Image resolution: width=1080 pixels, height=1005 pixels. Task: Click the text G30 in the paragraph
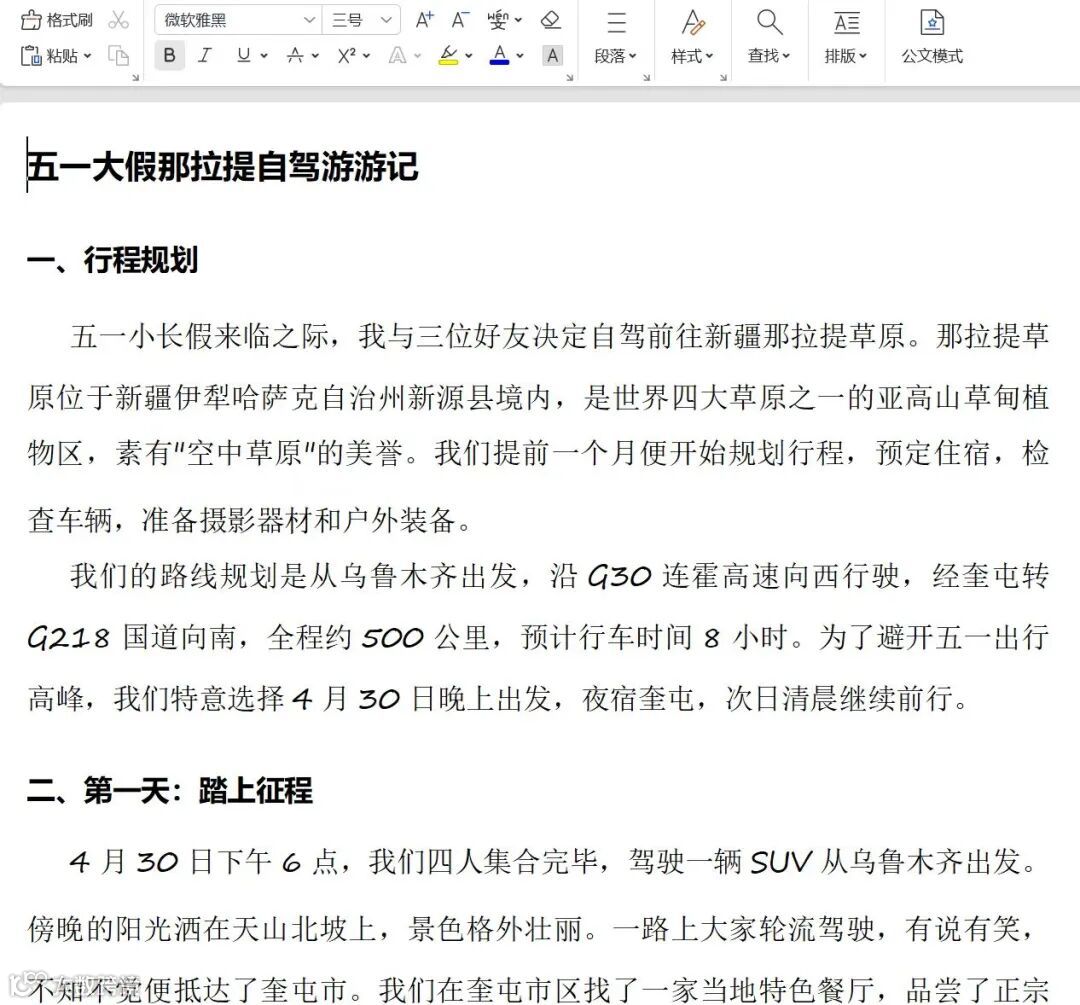pyautogui.click(x=619, y=577)
